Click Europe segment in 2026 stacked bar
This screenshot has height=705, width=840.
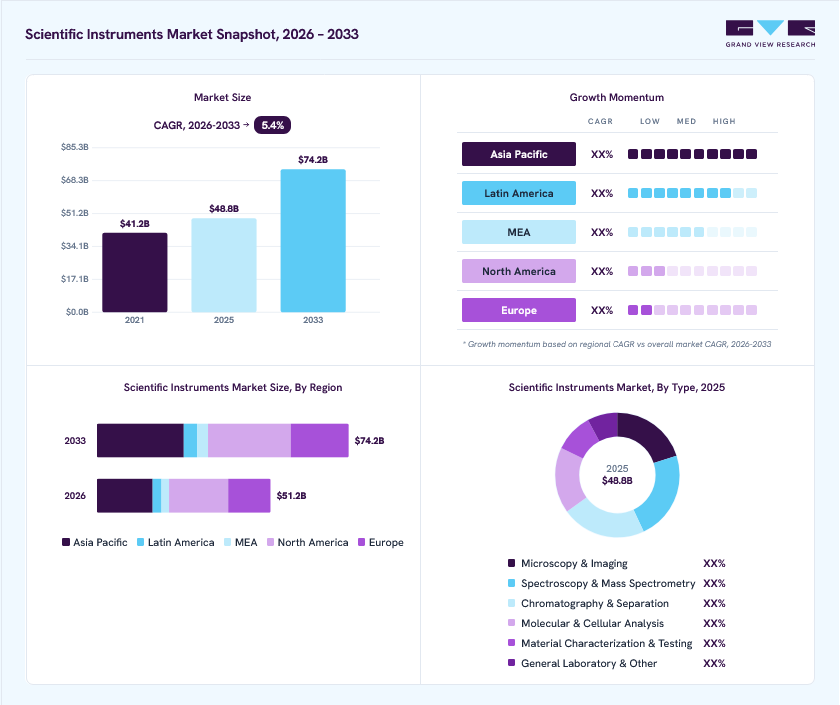tap(249, 496)
